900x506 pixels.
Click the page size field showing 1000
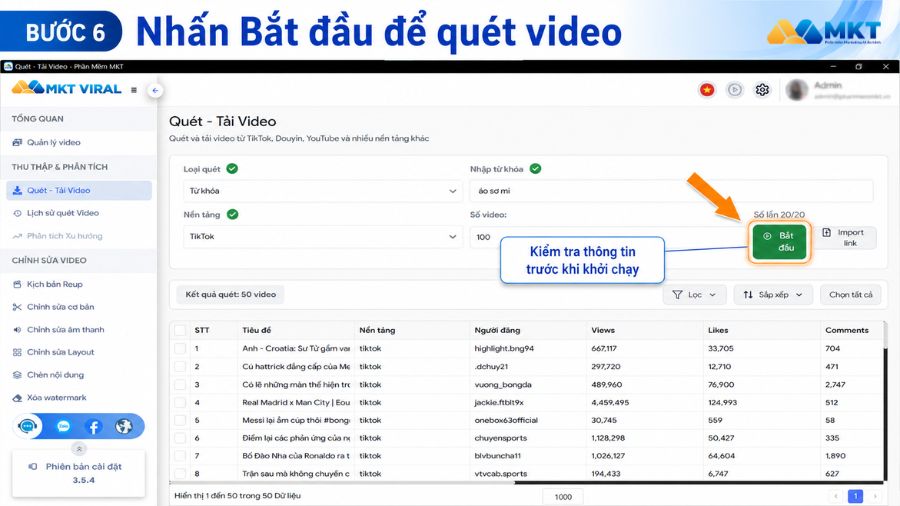coord(563,497)
